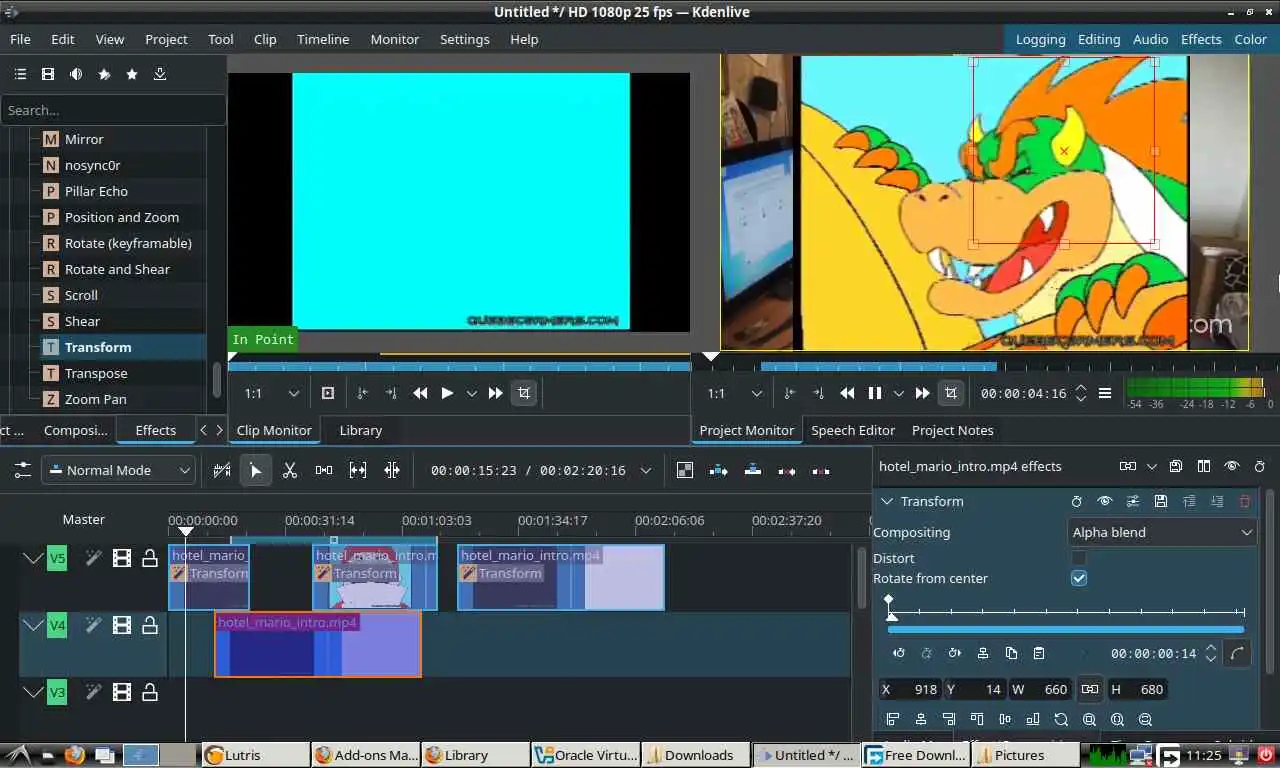Move Transform effect up in stack
This screenshot has height=768, width=1280.
pyautogui.click(x=1189, y=501)
